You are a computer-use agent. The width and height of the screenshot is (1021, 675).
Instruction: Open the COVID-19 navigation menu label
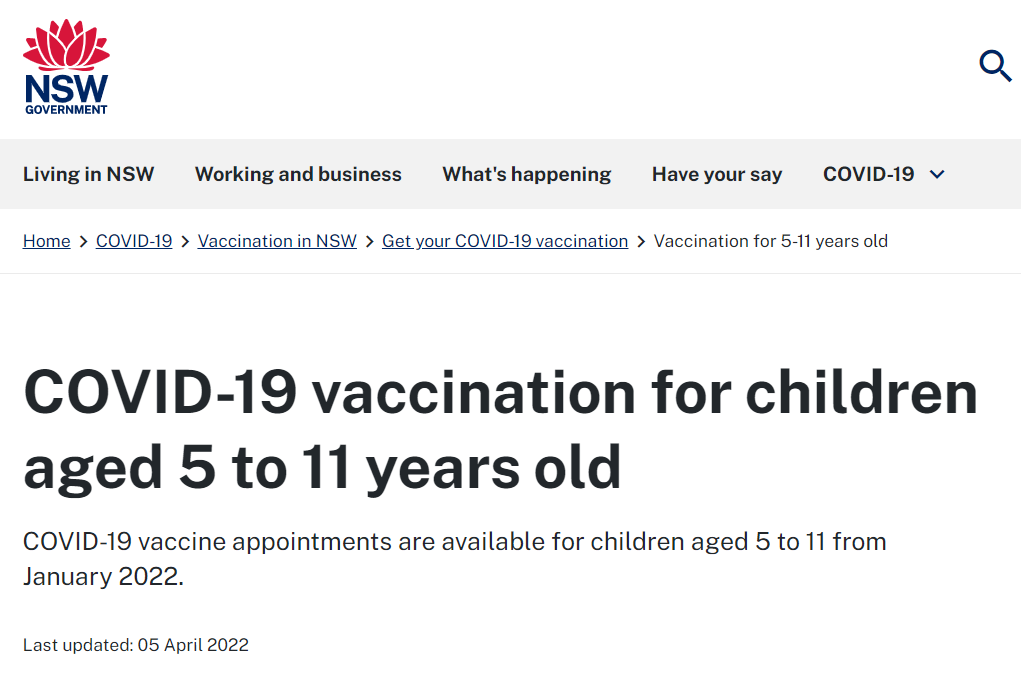(x=868, y=174)
